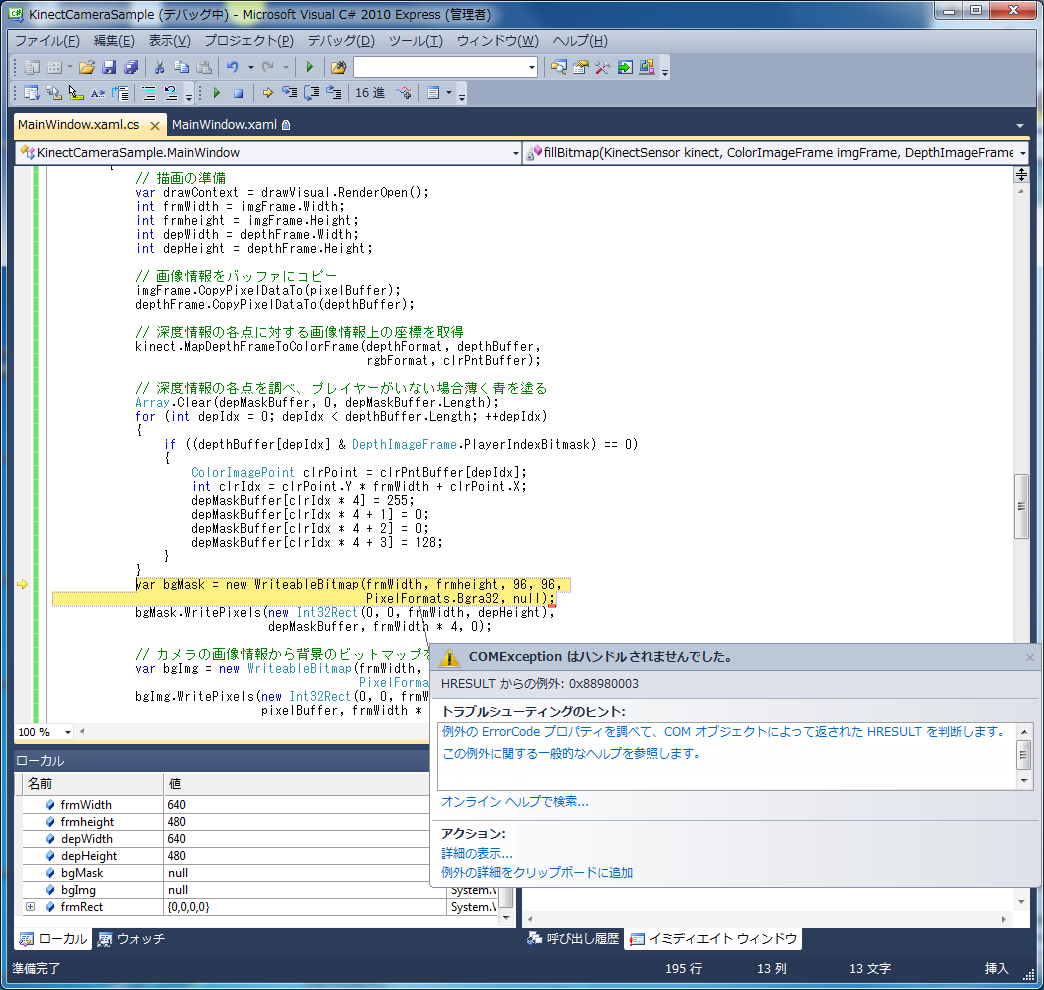This screenshot has height=990, width=1044.
Task: Click the 詳細の表示... link
Action: pos(477,853)
